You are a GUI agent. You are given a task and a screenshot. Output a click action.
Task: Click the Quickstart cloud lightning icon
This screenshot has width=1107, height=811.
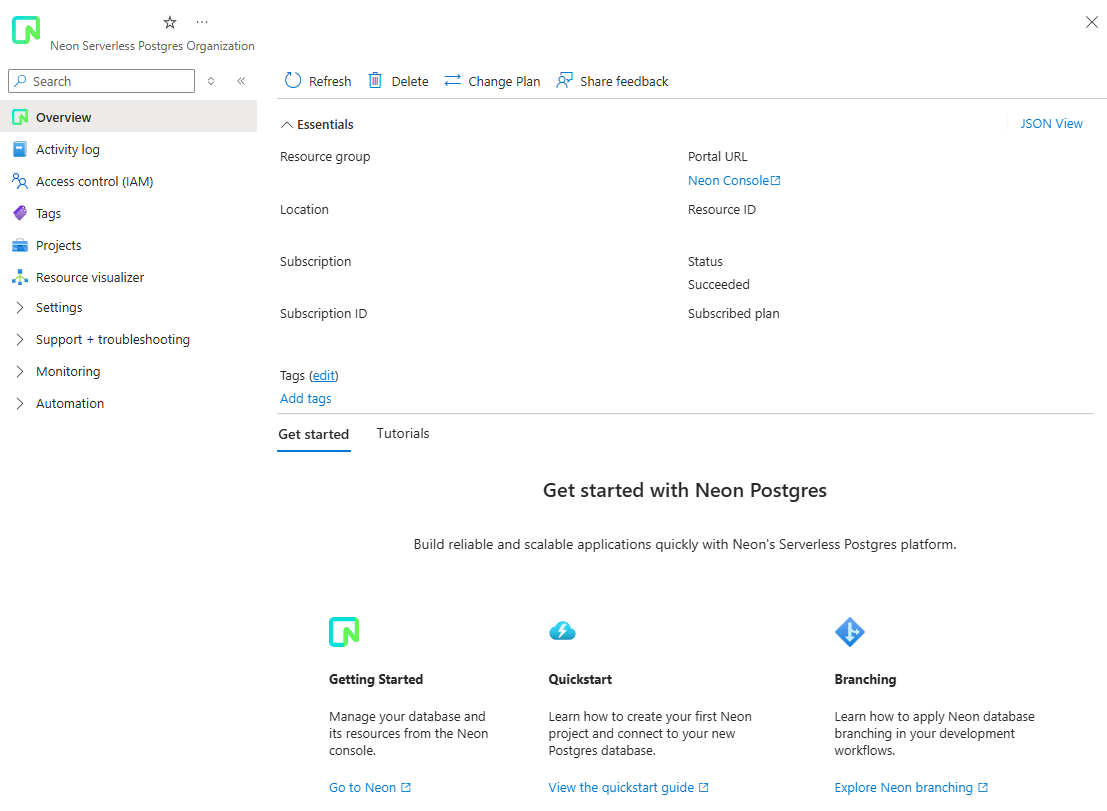pyautogui.click(x=562, y=630)
